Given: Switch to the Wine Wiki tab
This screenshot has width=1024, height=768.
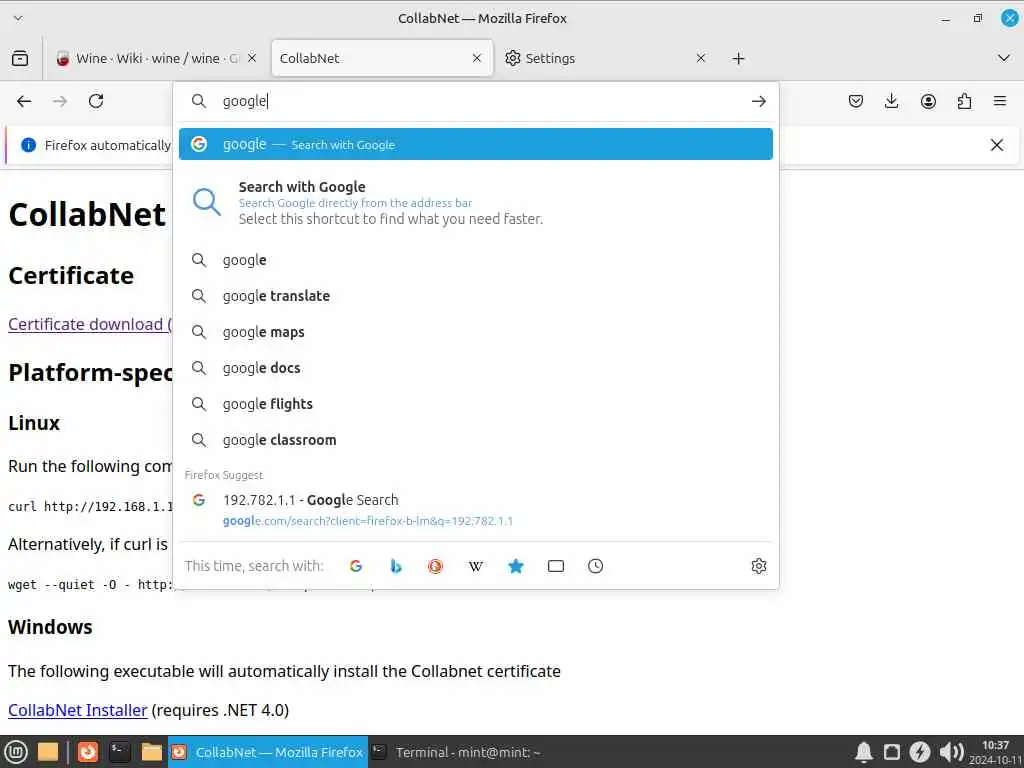Looking at the screenshot, I should (157, 58).
